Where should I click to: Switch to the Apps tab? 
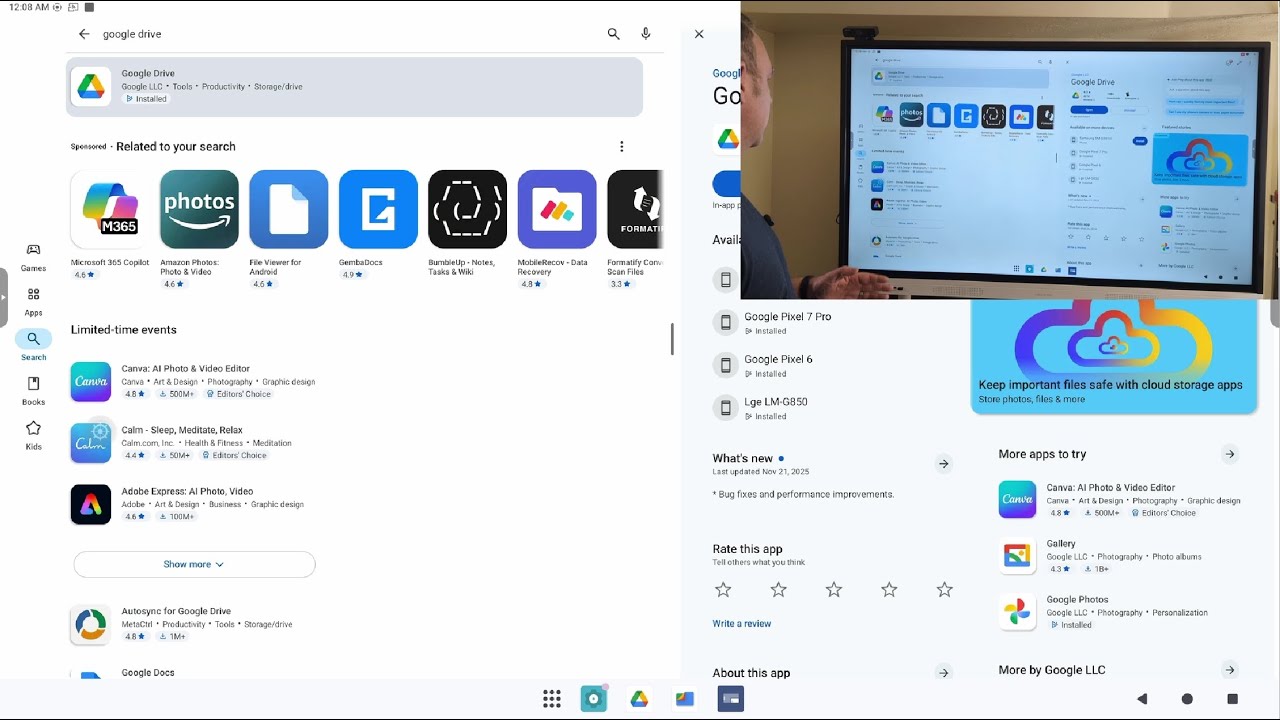click(x=34, y=301)
